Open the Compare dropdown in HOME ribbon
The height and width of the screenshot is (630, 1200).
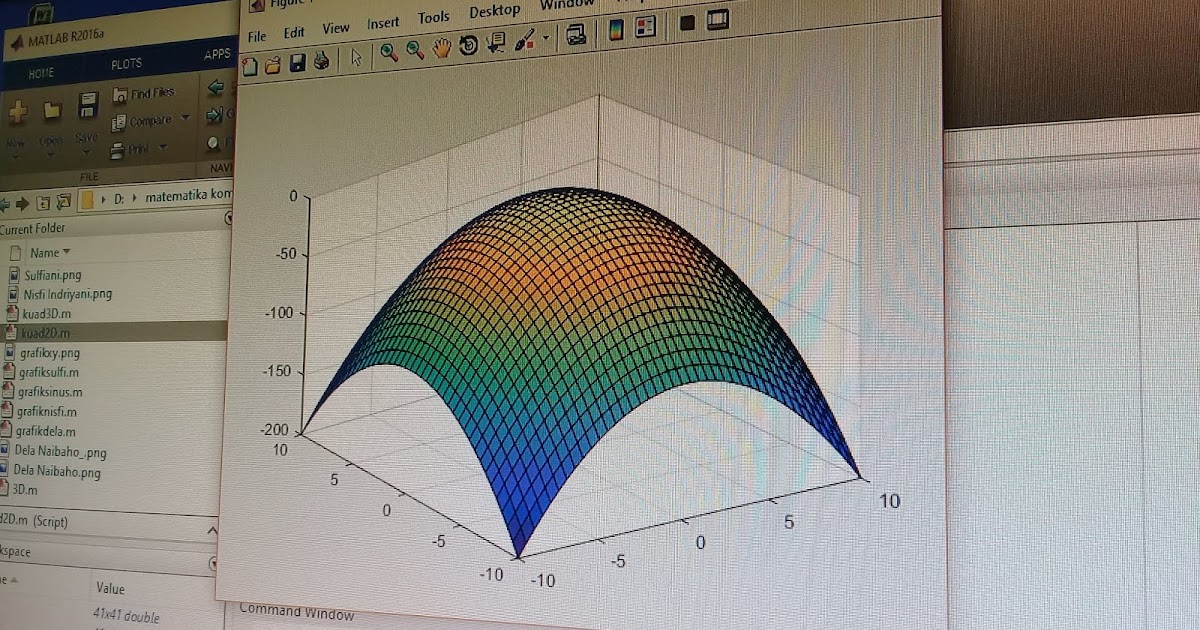point(184,119)
